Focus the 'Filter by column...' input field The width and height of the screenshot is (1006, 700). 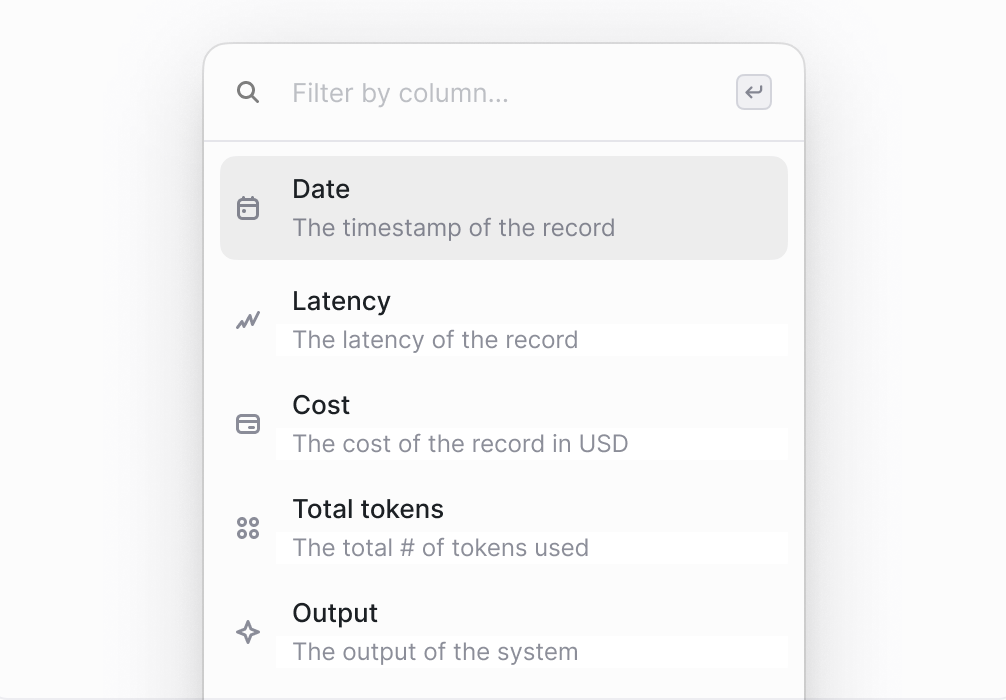point(507,93)
